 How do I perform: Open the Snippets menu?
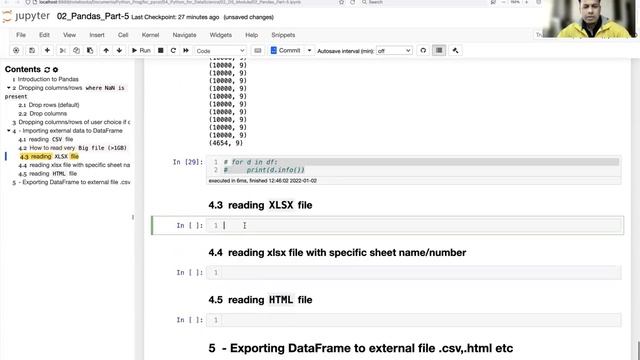tap(283, 35)
